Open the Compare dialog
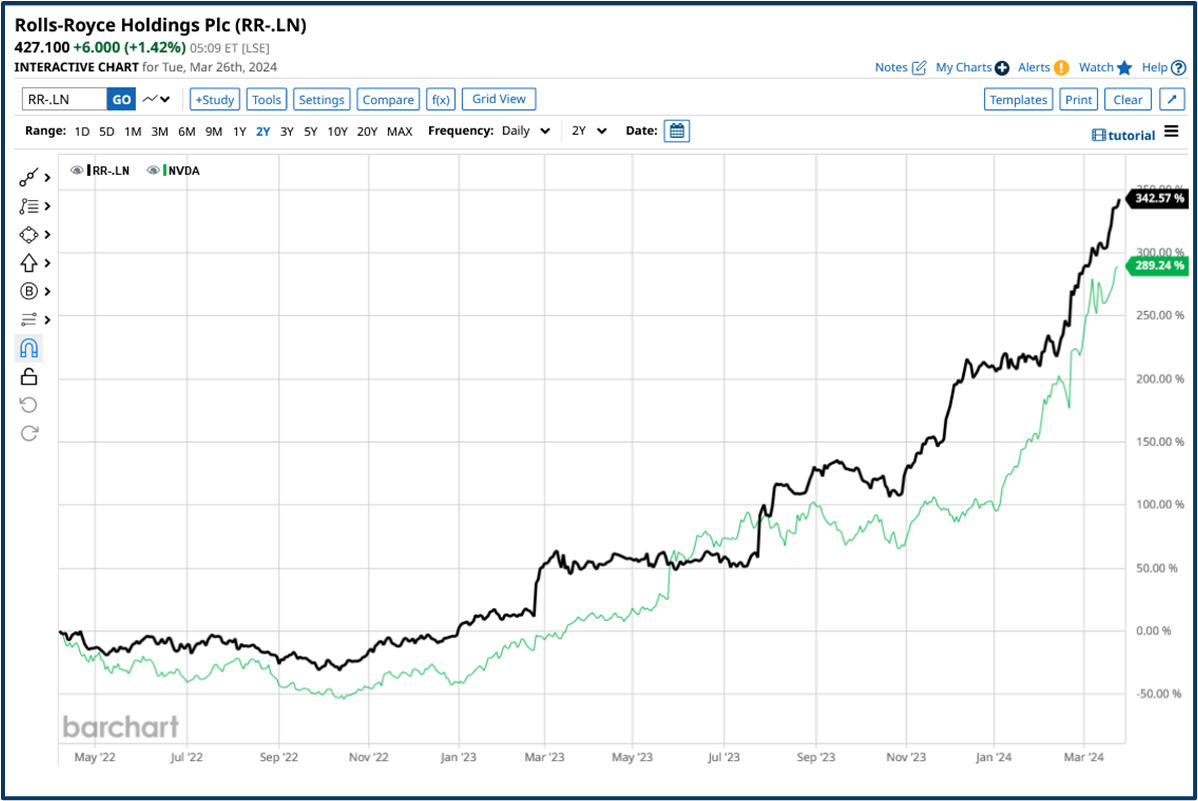The image size is (1198, 801). 388,99
